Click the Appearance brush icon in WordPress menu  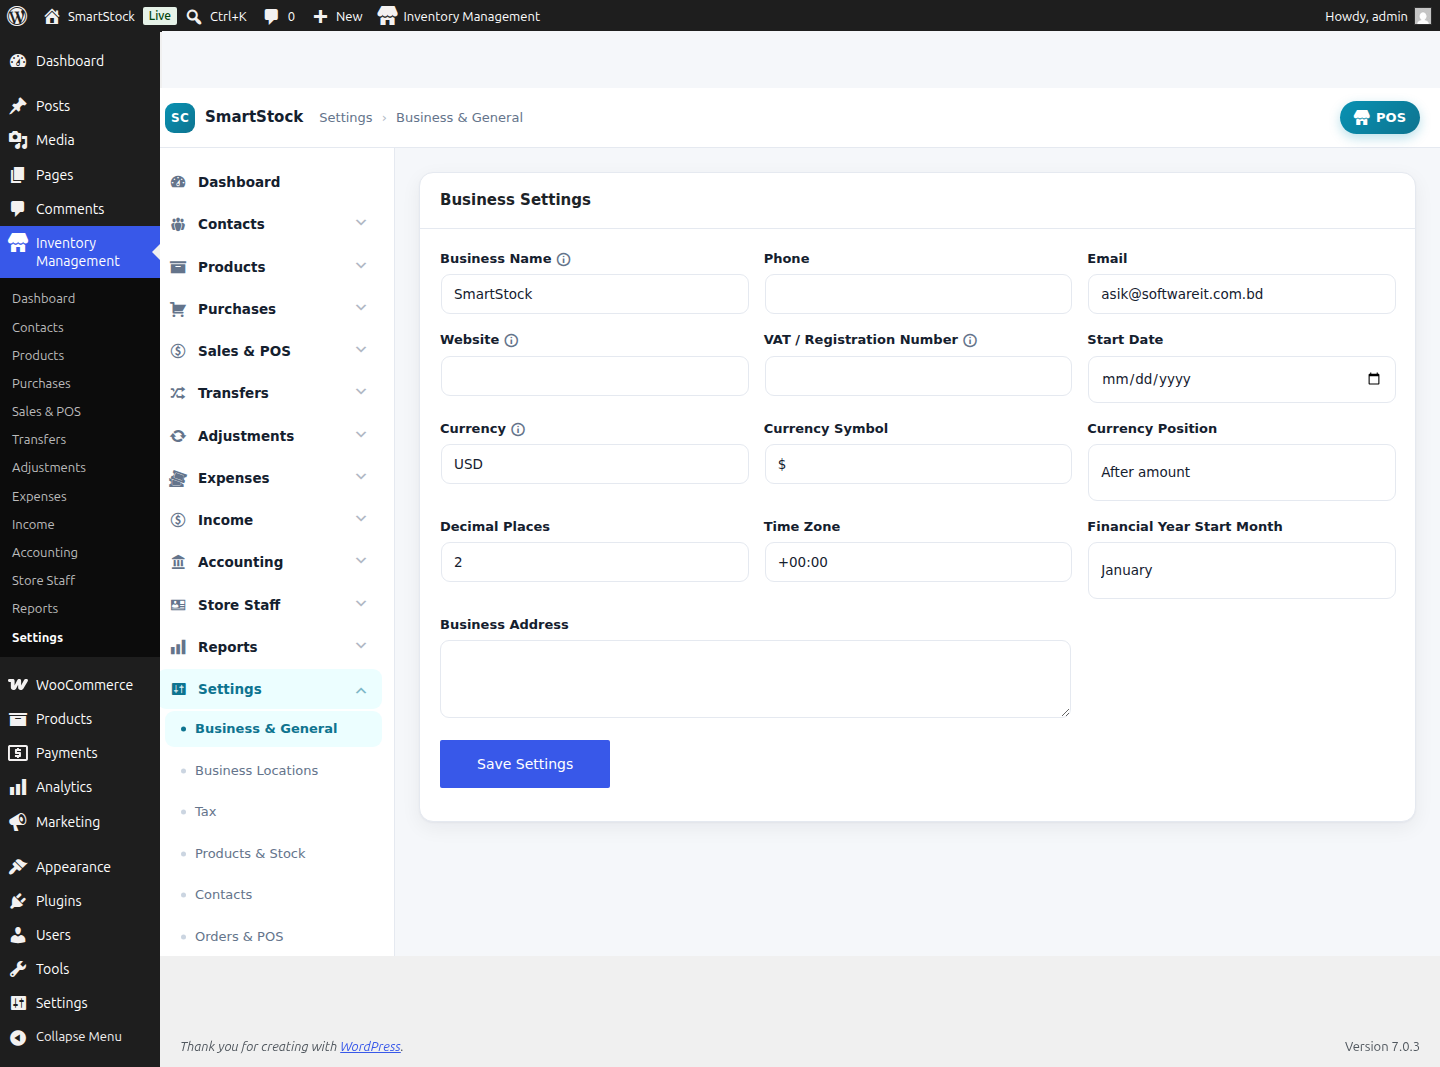[18, 867]
